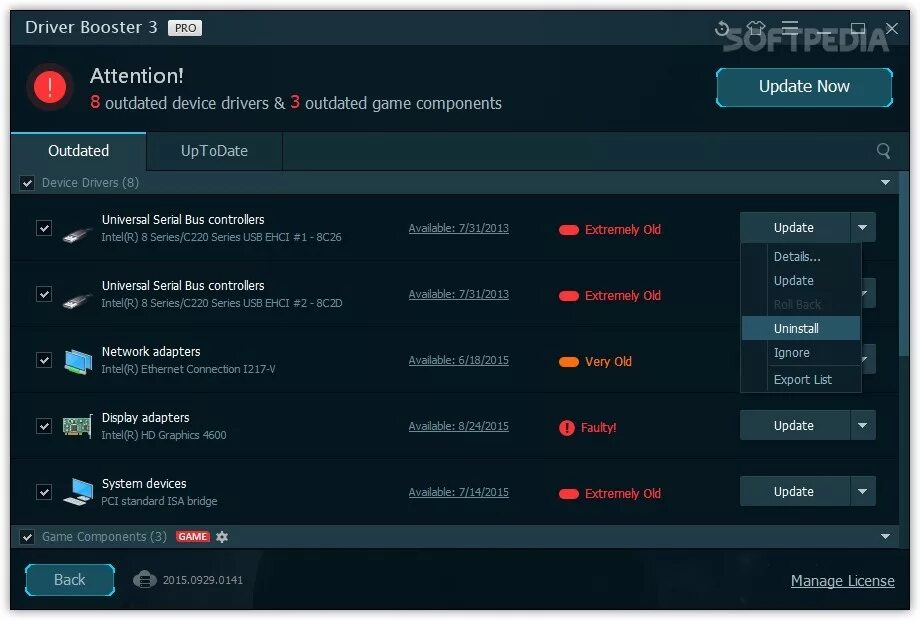Click the database version icon
Image resolution: width=920 pixels, height=620 pixels.
(x=144, y=580)
